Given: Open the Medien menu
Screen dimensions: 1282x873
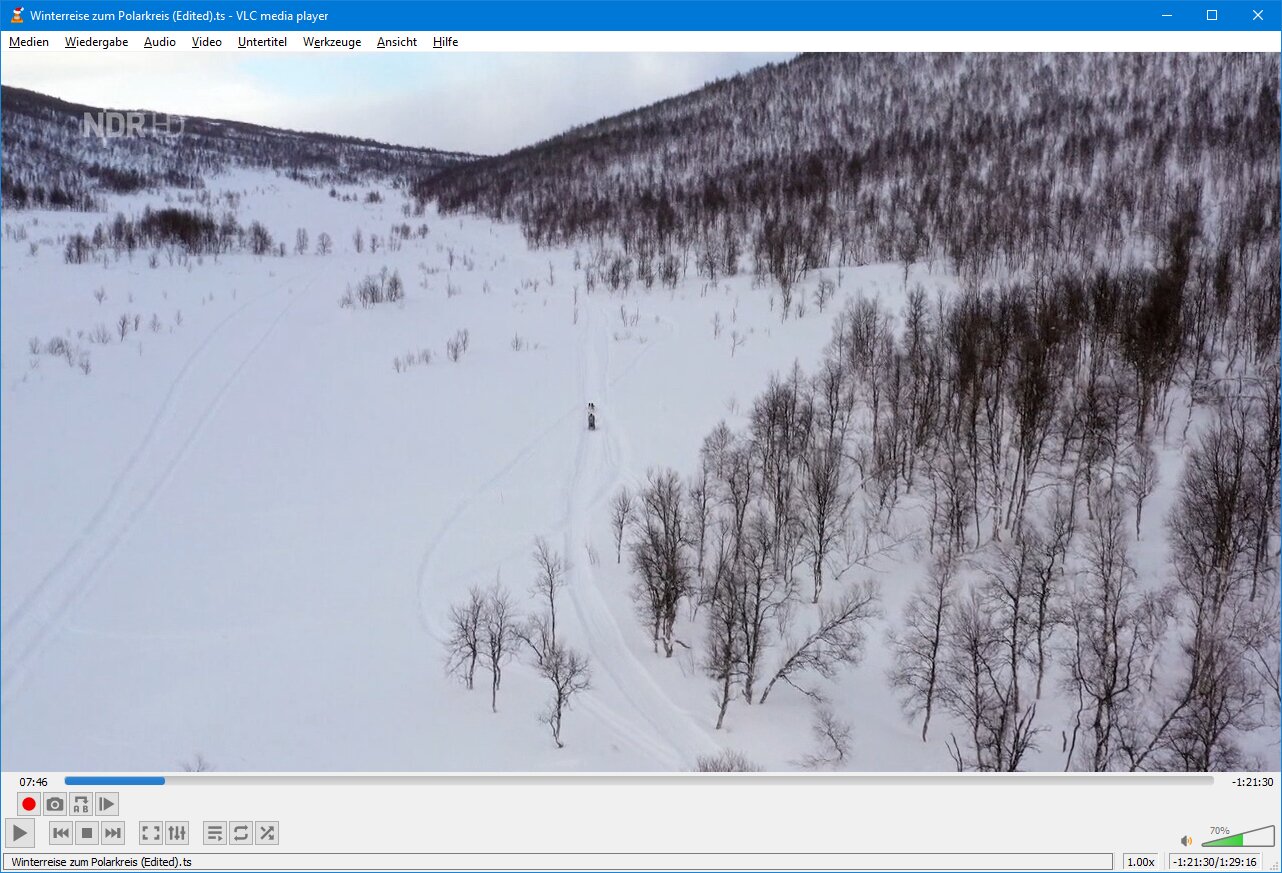Looking at the screenshot, I should (x=29, y=42).
